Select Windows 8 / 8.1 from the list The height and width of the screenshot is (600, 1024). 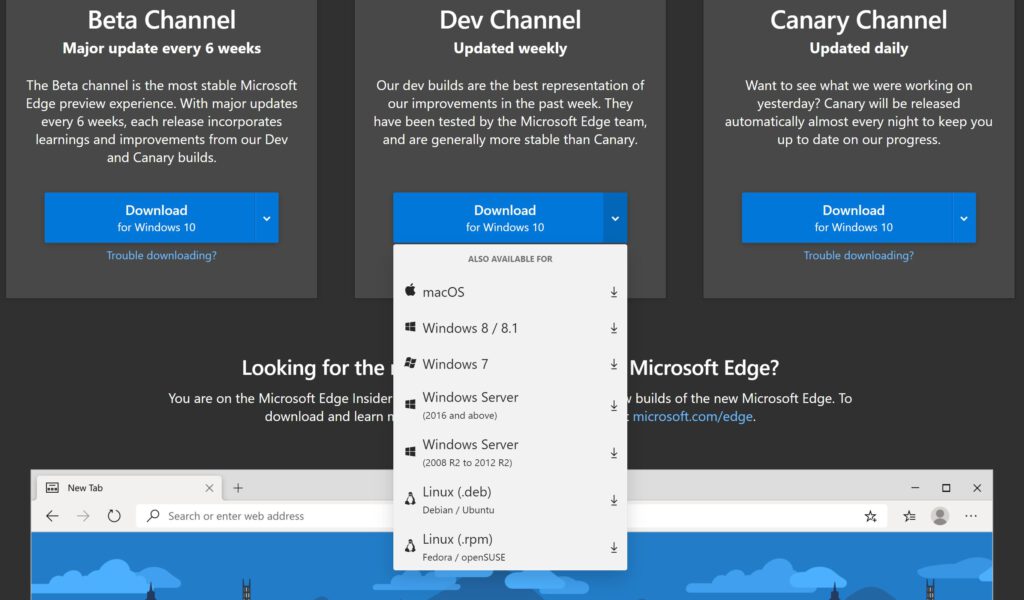point(510,328)
